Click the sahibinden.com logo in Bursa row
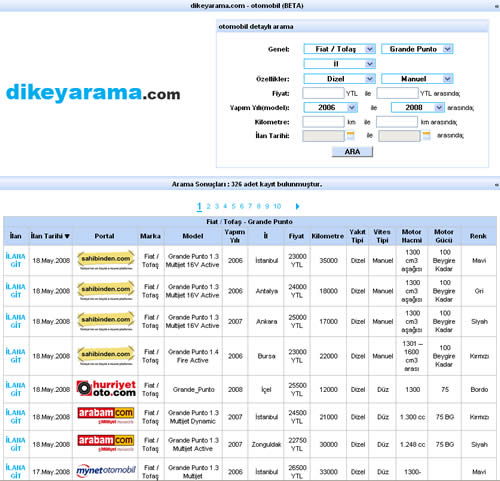The height and width of the screenshot is (481, 500). 106,356
